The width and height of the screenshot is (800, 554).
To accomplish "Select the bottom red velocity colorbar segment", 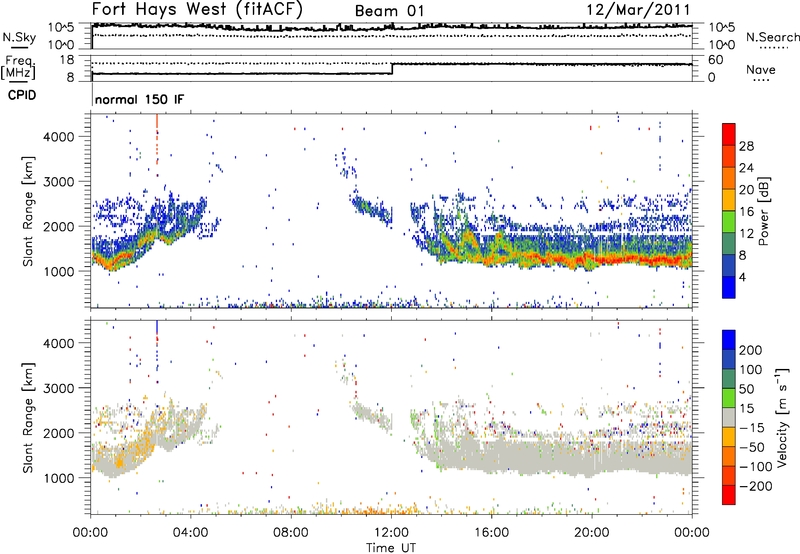I will point(729,495).
